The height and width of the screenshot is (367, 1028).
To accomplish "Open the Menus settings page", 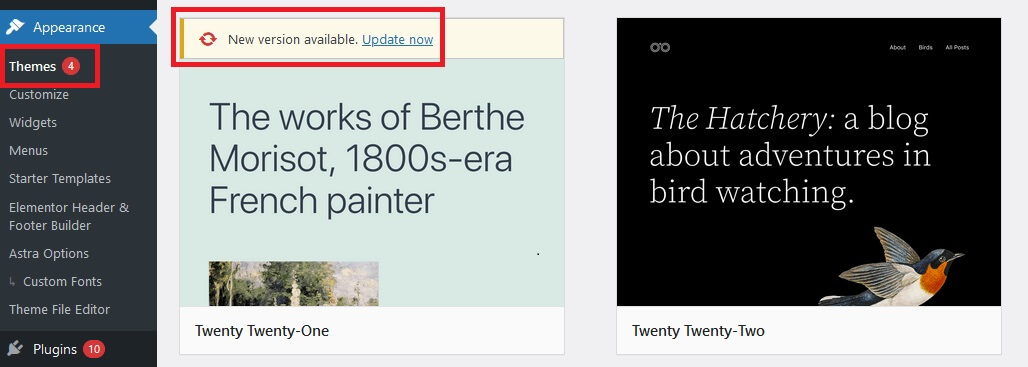I will pos(28,151).
